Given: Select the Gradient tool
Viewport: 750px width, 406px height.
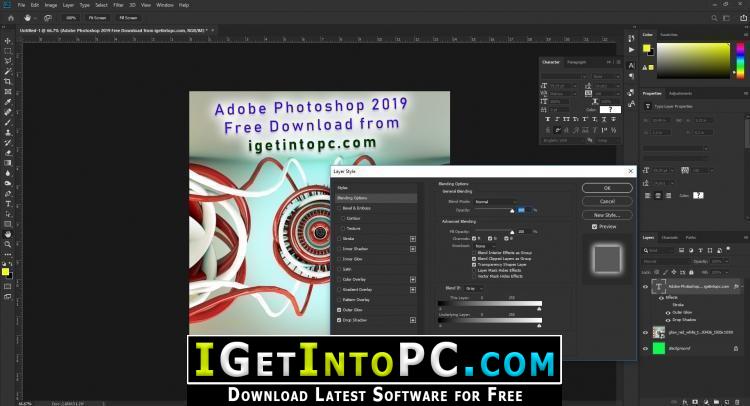Looking at the screenshot, I should tap(8, 163).
